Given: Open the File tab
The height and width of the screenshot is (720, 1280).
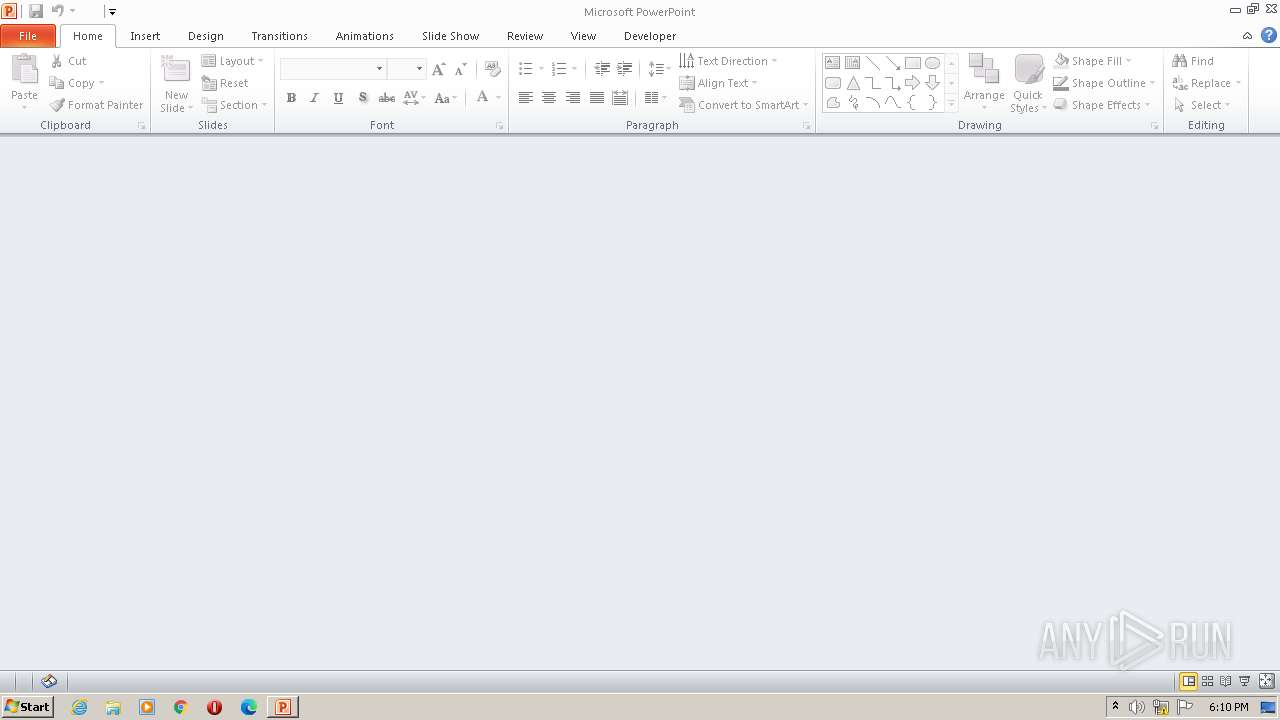Looking at the screenshot, I should [x=28, y=36].
